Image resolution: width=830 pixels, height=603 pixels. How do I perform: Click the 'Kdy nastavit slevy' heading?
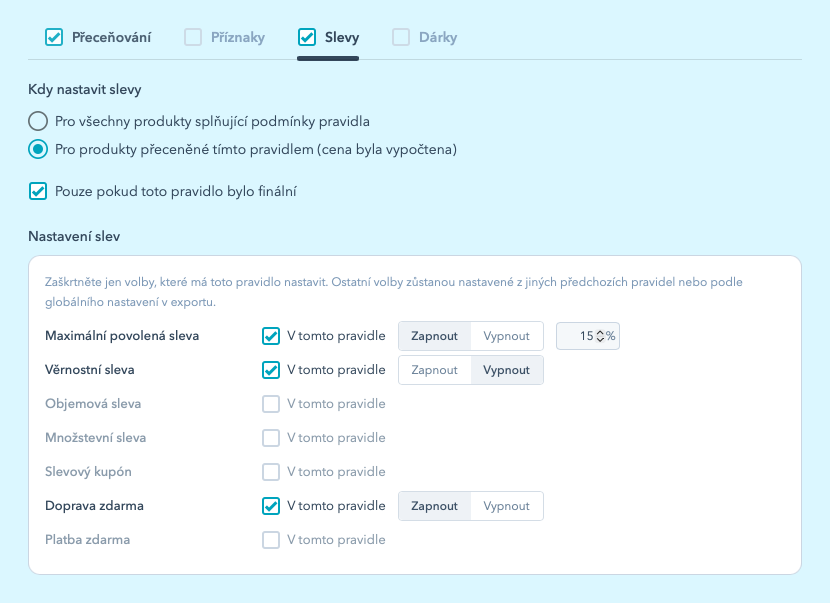tap(85, 89)
